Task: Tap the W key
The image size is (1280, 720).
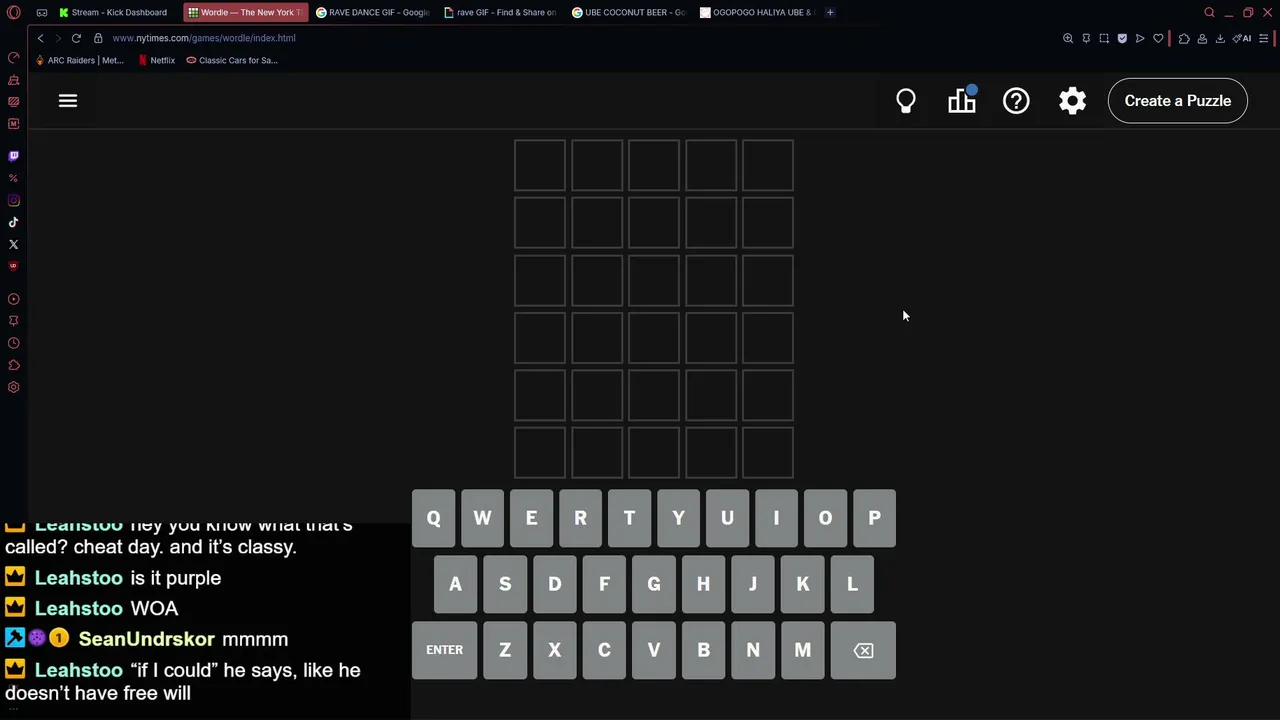Action: [x=482, y=518]
